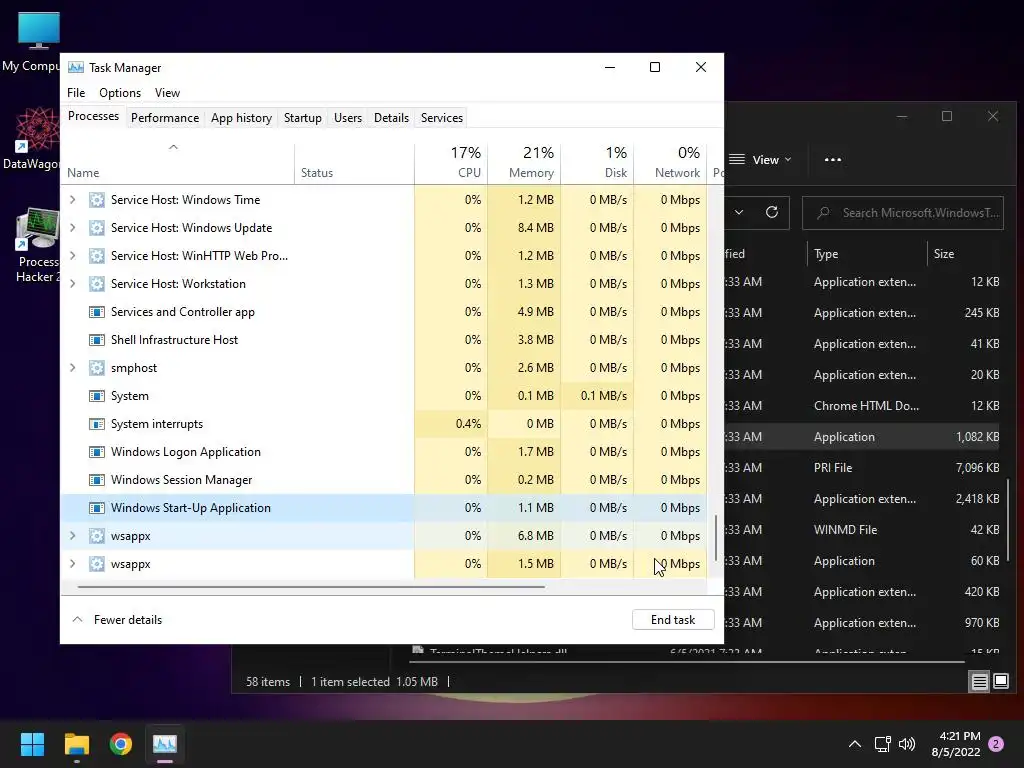Viewport: 1024px width, 768px height.
Task: Switch to the Performance tab
Action: click(x=165, y=118)
